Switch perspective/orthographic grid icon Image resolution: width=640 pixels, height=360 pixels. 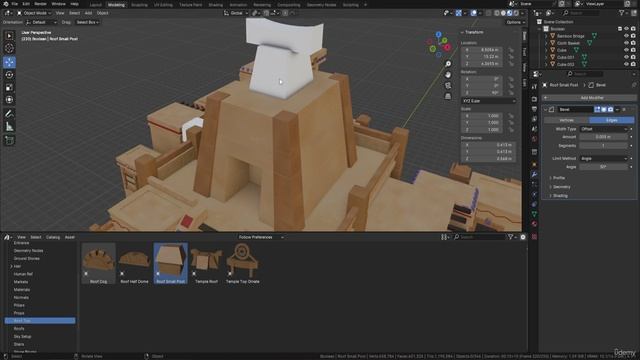click(448, 96)
